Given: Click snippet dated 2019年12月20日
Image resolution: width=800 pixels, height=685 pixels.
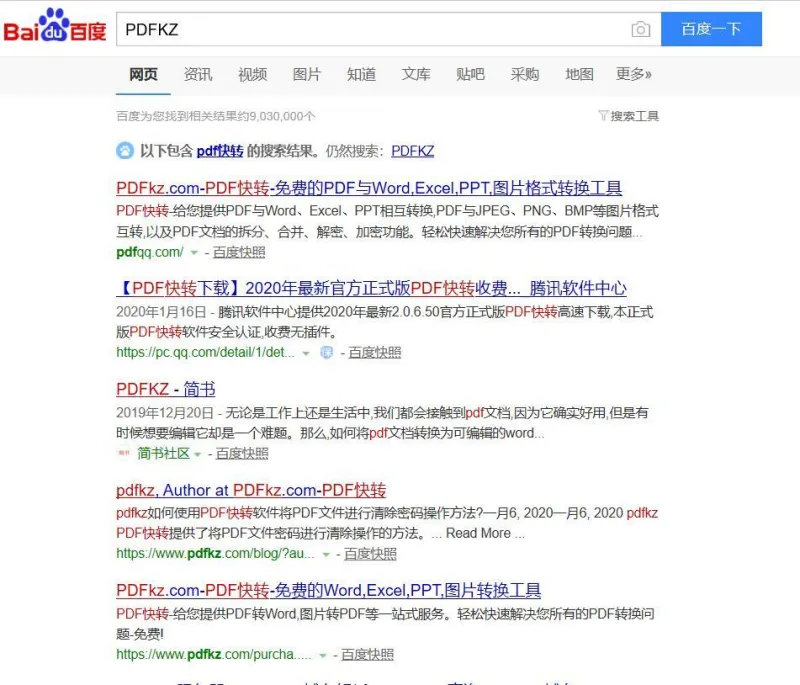Looking at the screenshot, I should pos(382,423).
